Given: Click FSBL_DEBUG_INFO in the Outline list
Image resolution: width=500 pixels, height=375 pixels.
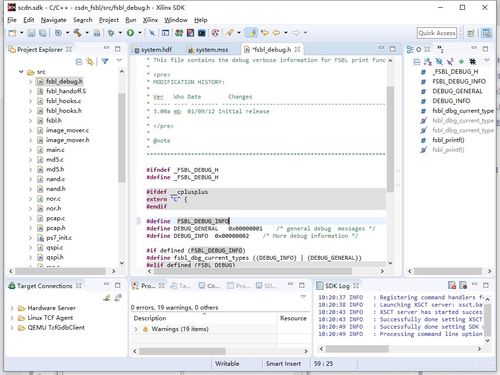Looking at the screenshot, I should pos(459,82).
